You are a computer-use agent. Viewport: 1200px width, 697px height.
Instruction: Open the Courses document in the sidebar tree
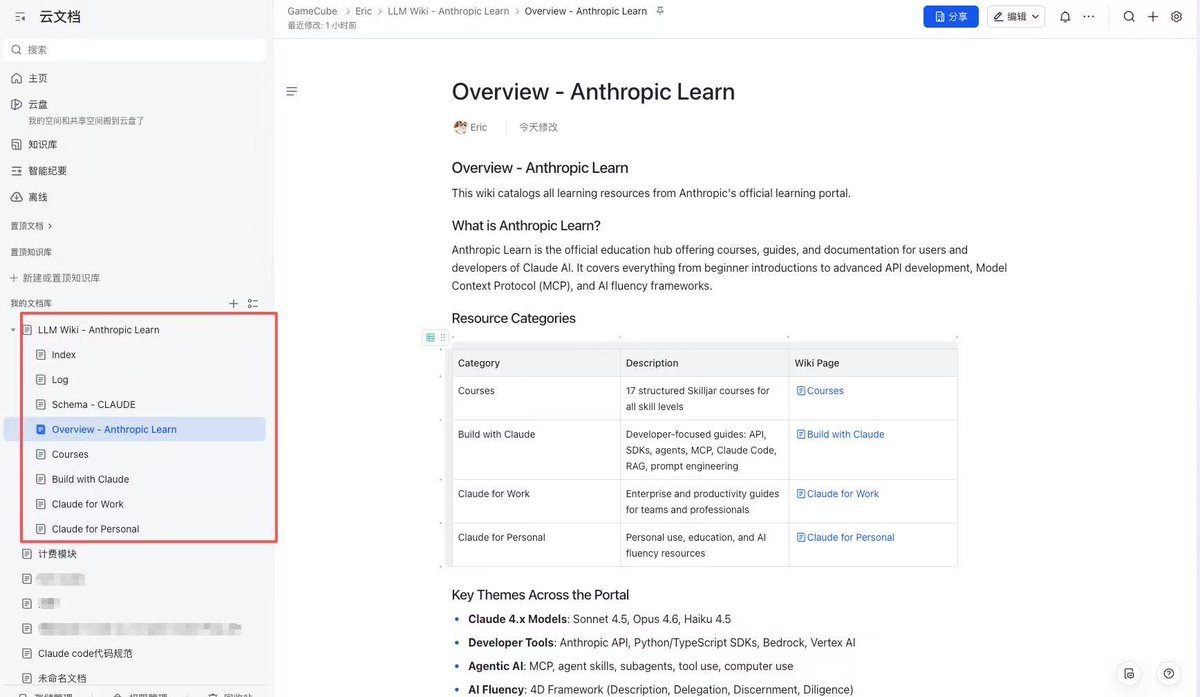(x=70, y=454)
